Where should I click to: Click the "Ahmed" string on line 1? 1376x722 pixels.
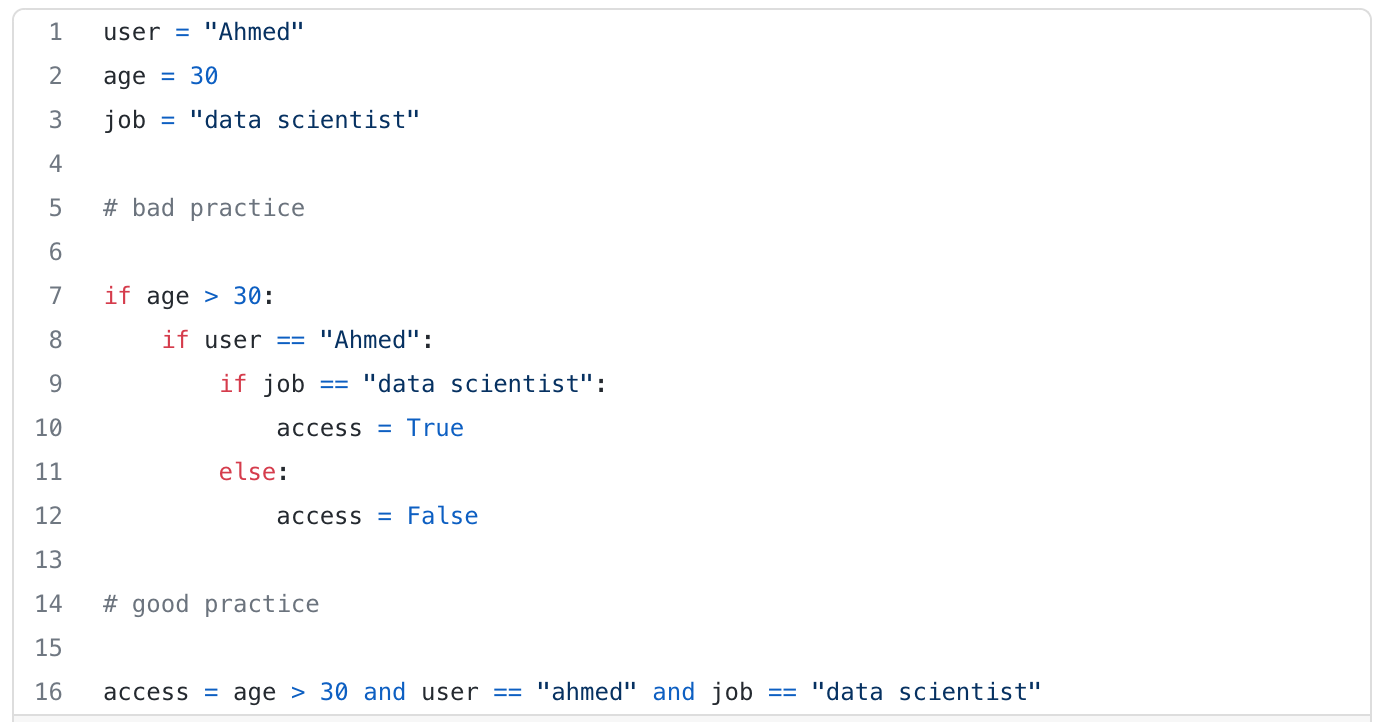[x=254, y=32]
